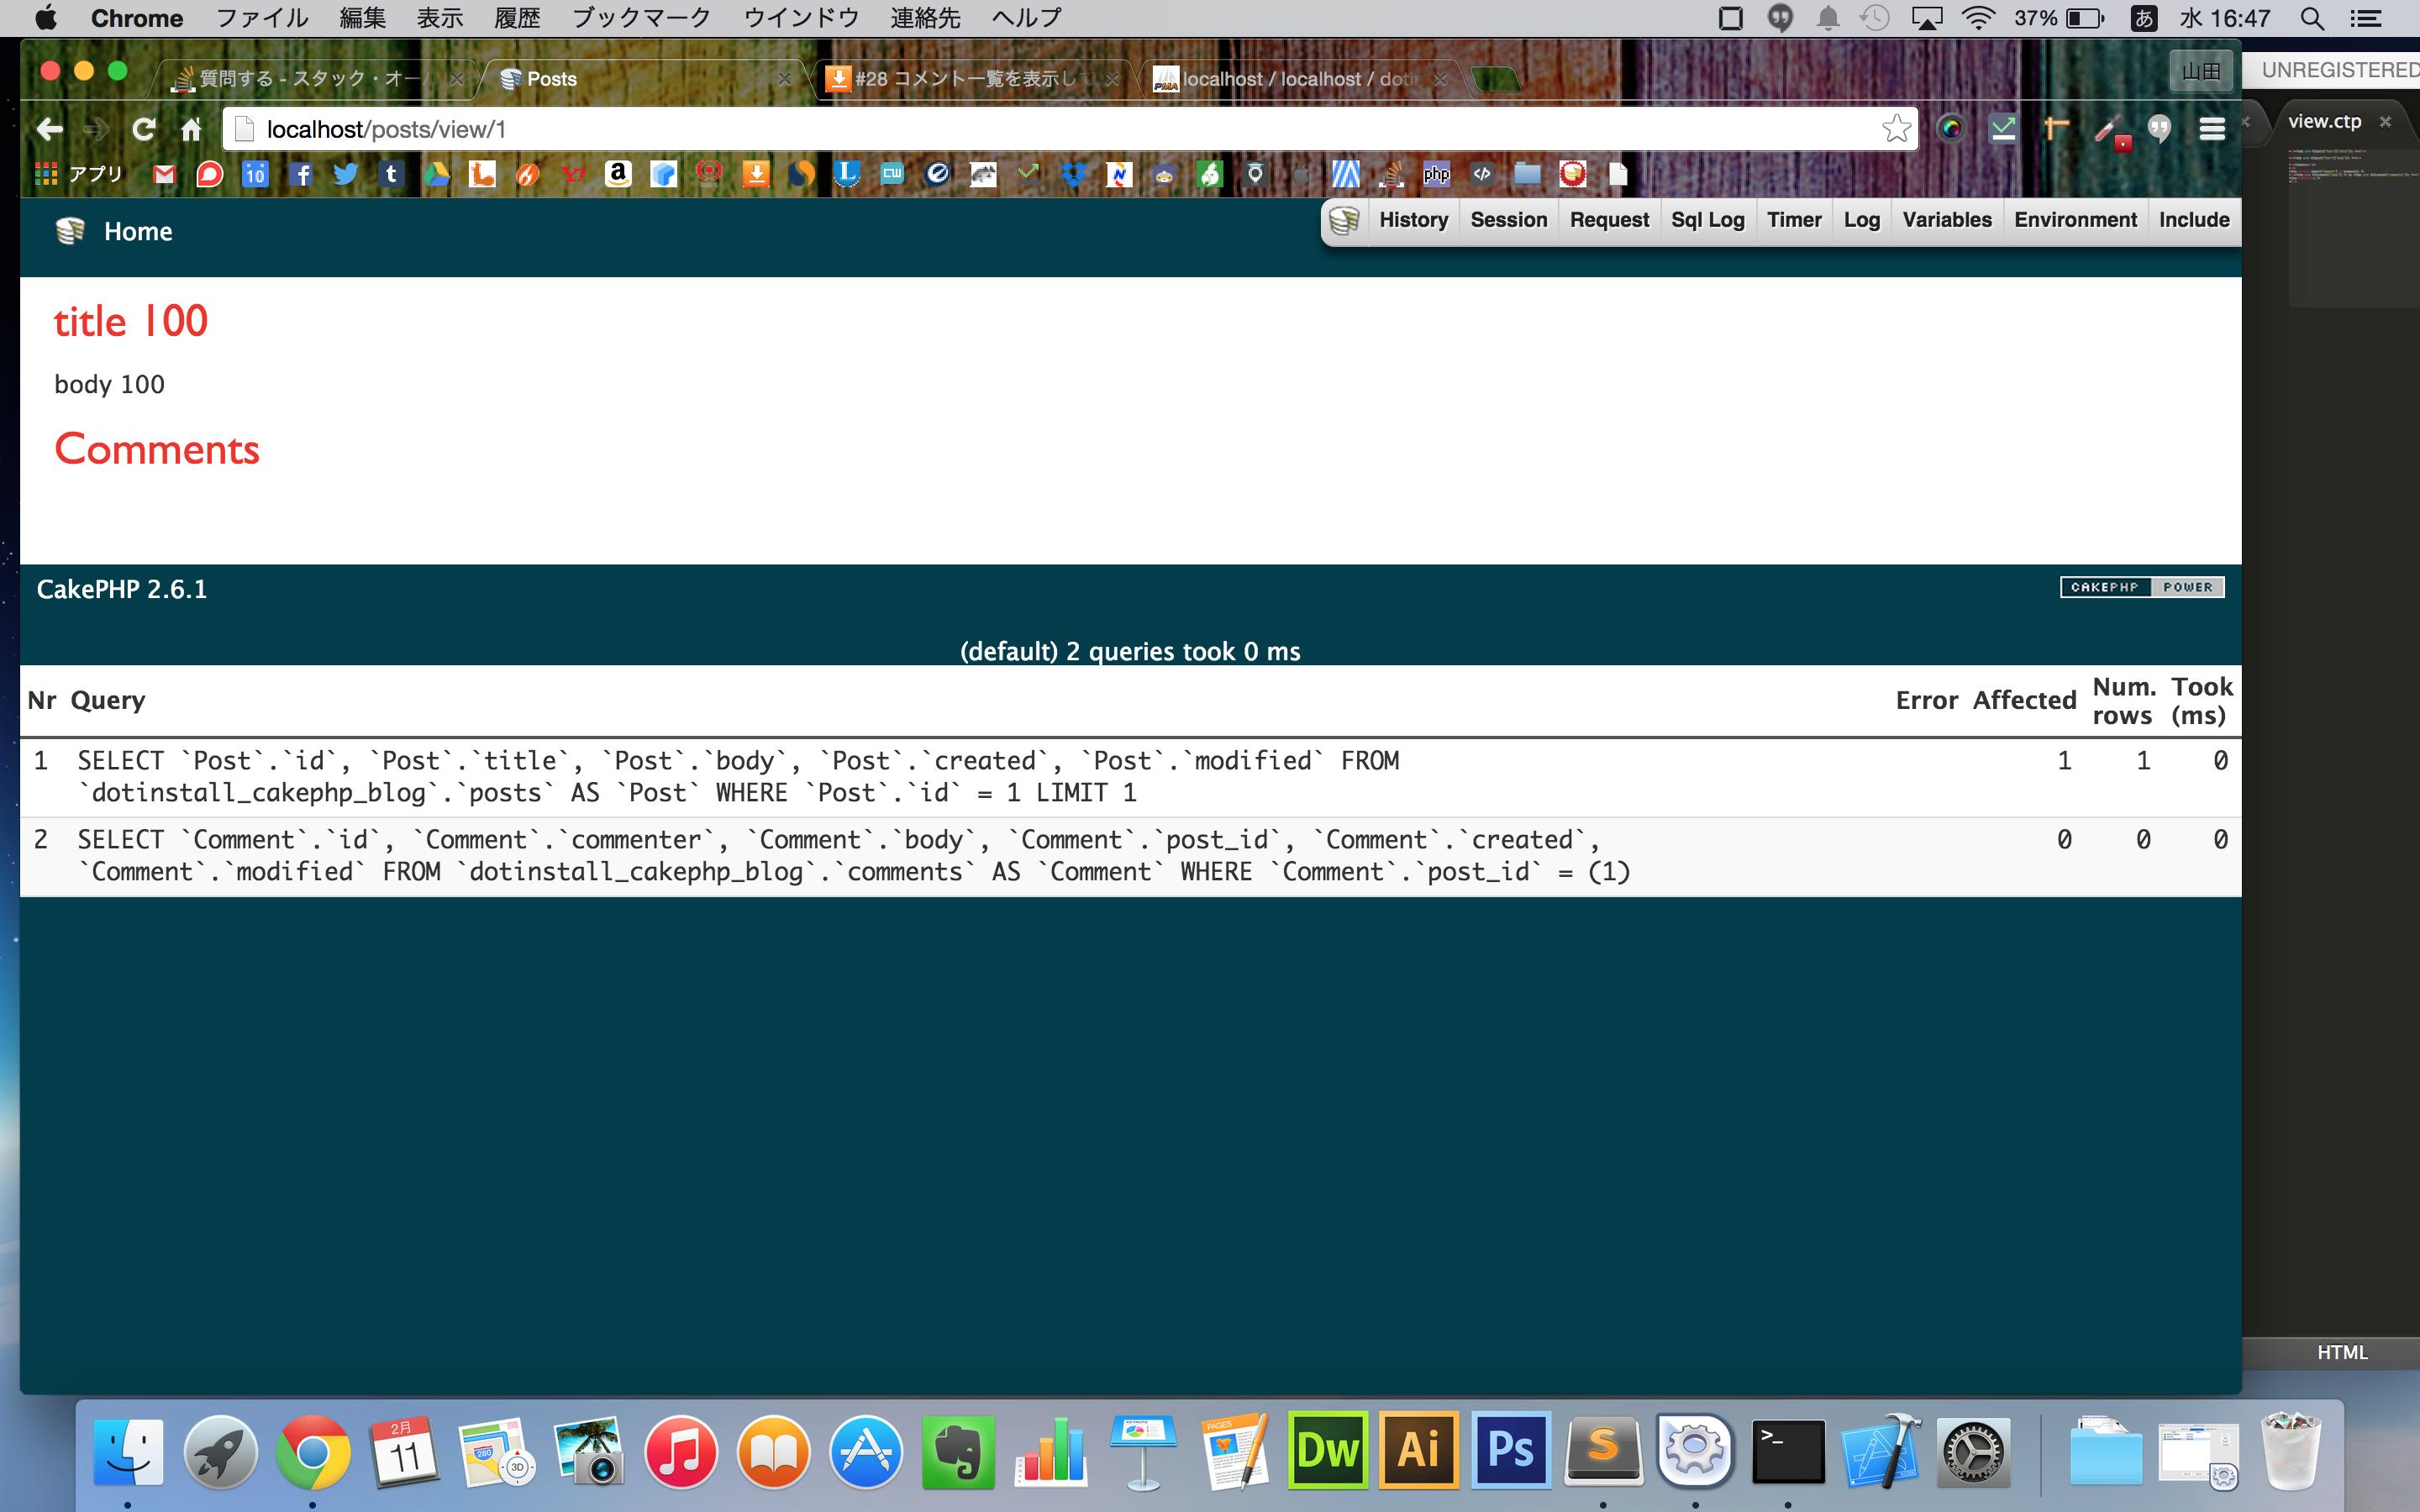Open the Variables panel

1946,219
